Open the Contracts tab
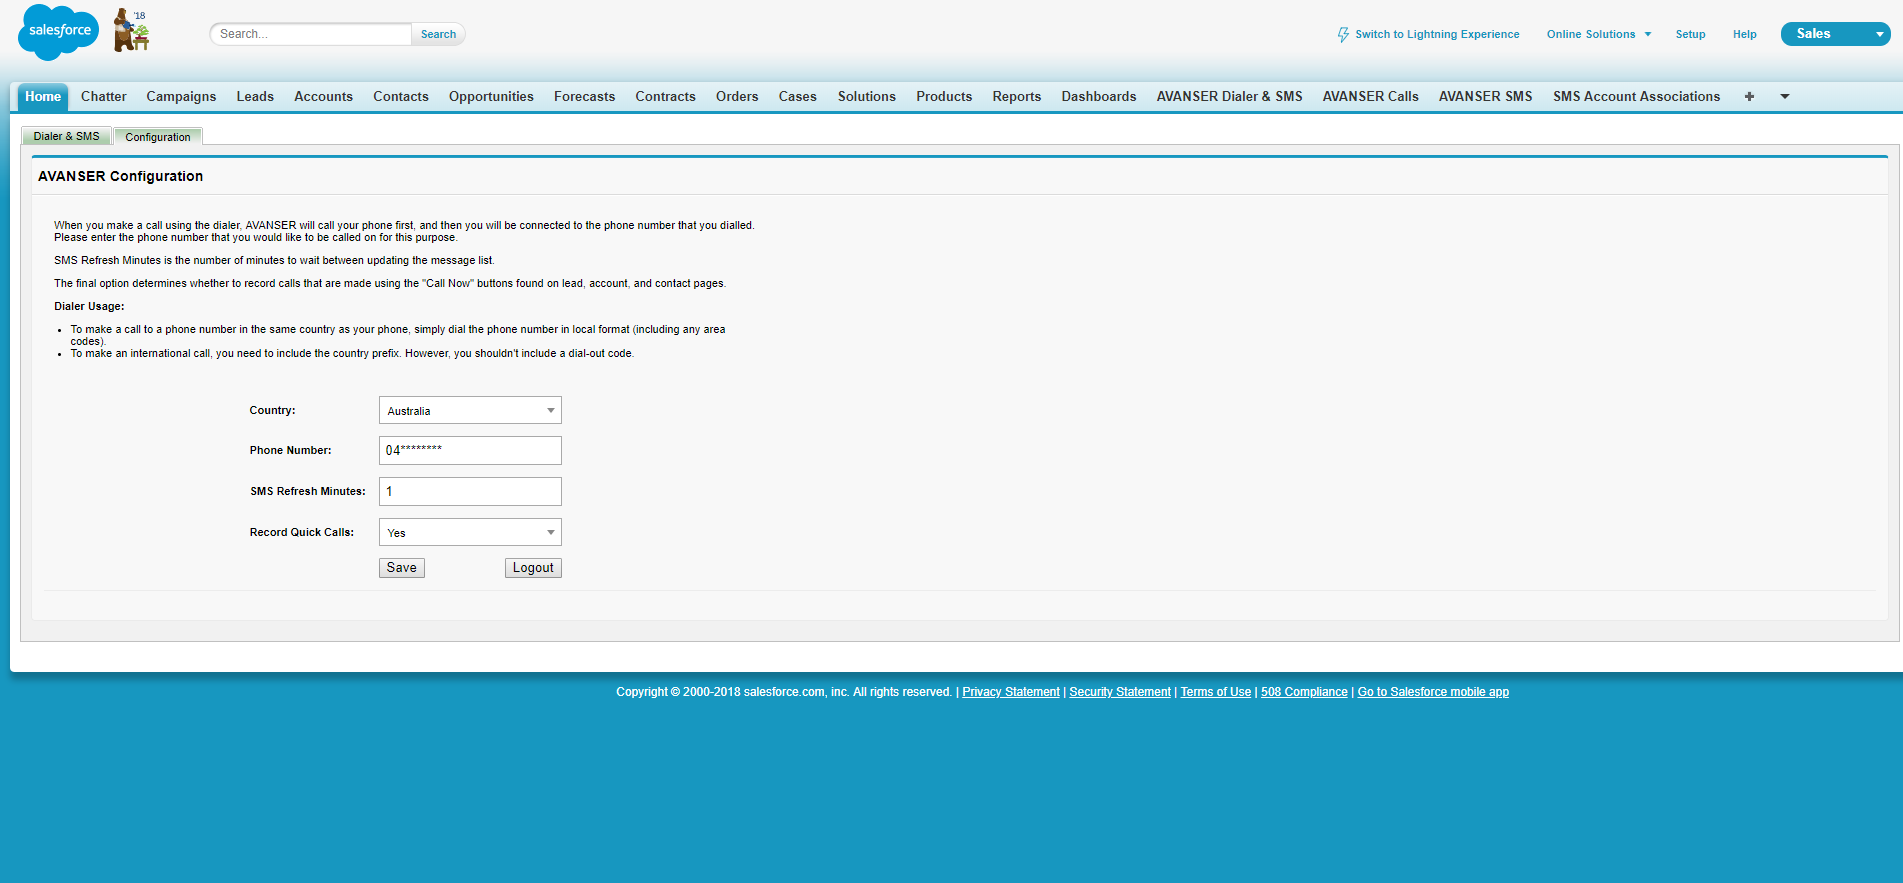Viewport: 1903px width, 883px height. (665, 97)
